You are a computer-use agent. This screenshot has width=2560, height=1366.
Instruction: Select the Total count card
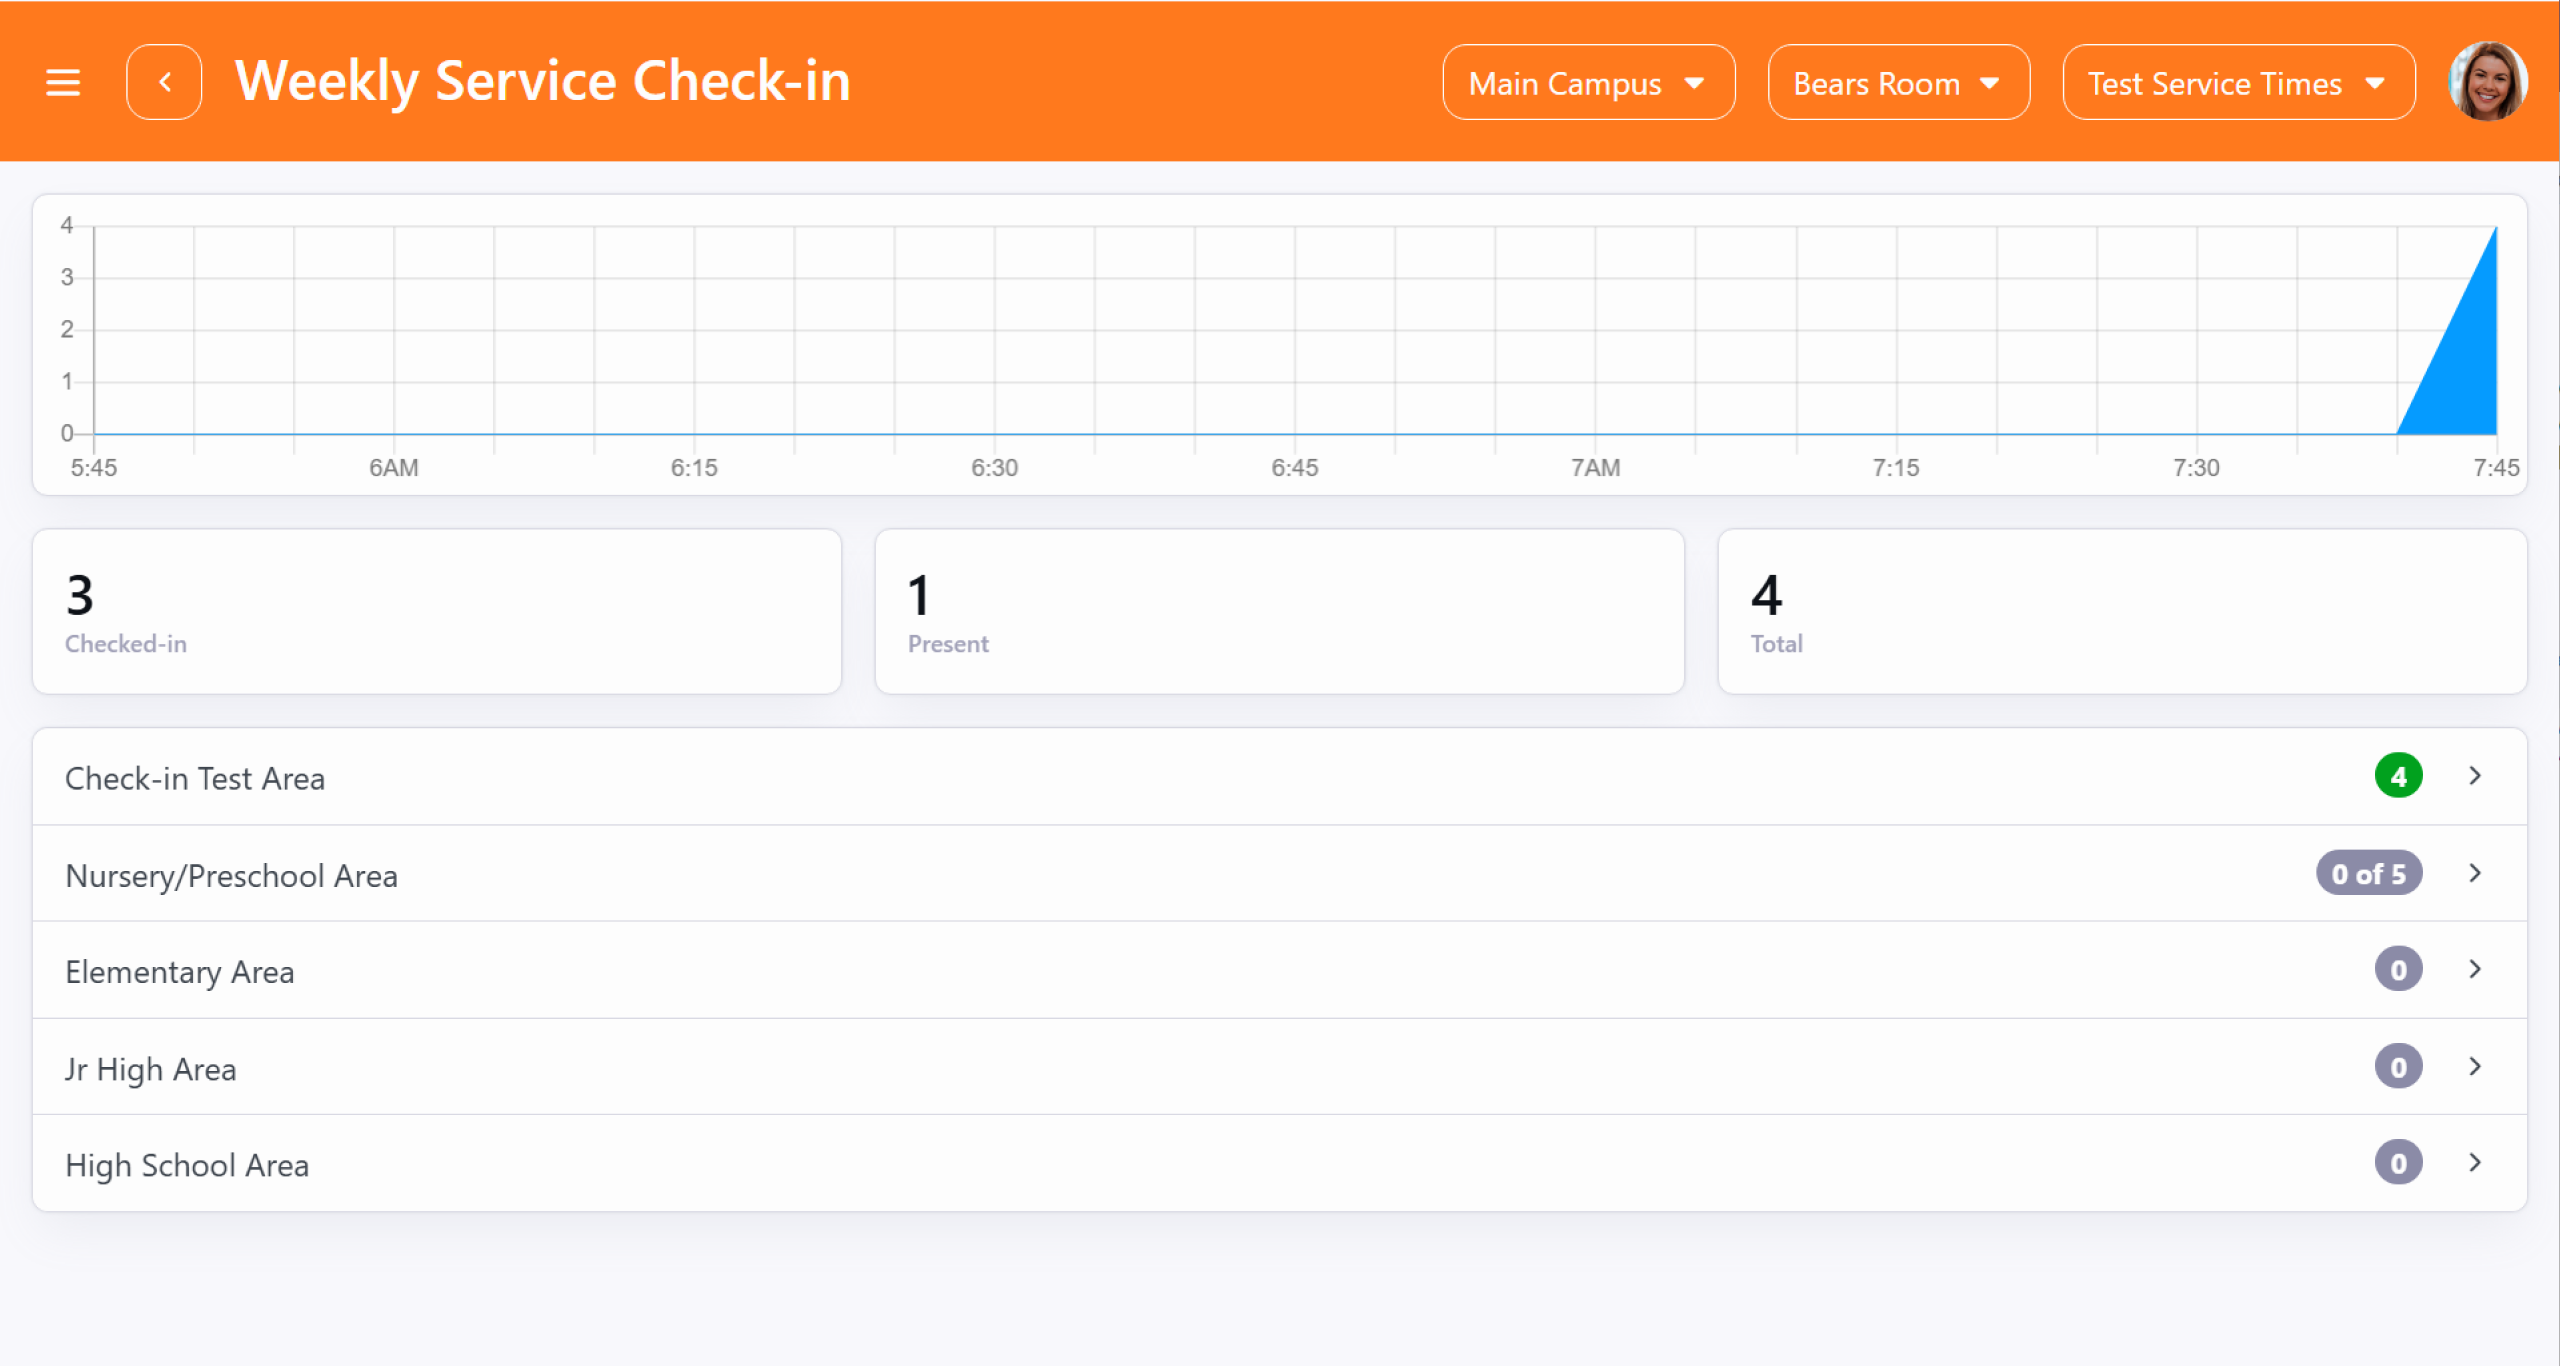[2122, 611]
